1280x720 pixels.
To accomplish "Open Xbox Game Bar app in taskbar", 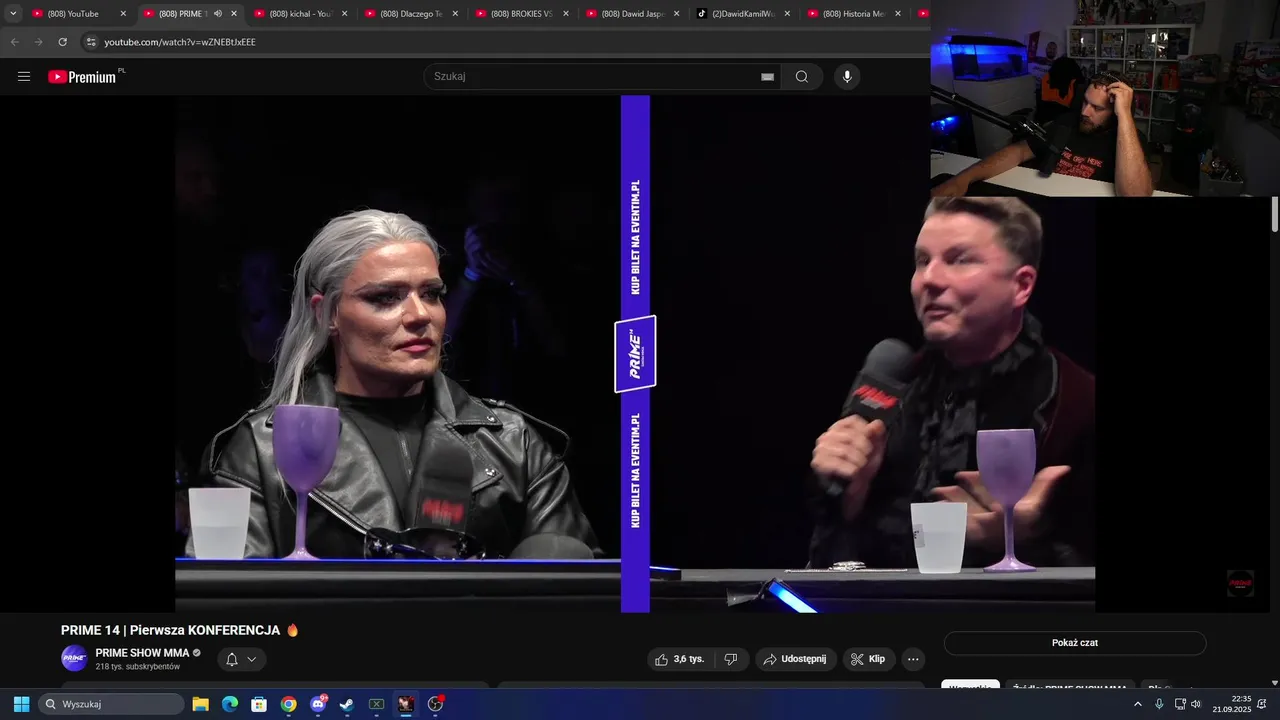I will pyautogui.click(x=376, y=704).
